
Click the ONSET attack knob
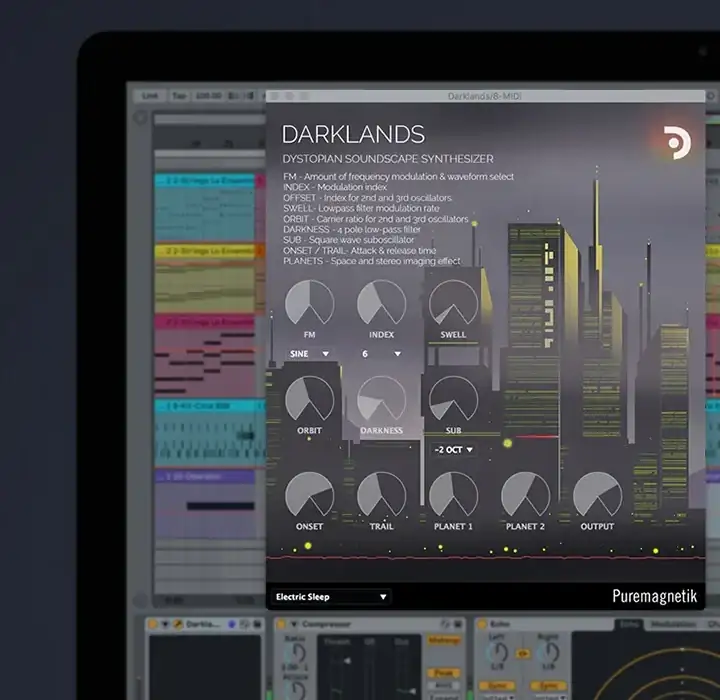click(x=309, y=495)
